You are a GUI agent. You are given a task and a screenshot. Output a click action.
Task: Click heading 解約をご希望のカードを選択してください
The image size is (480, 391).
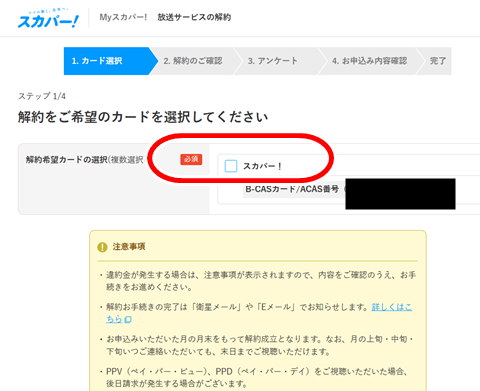pos(143,117)
